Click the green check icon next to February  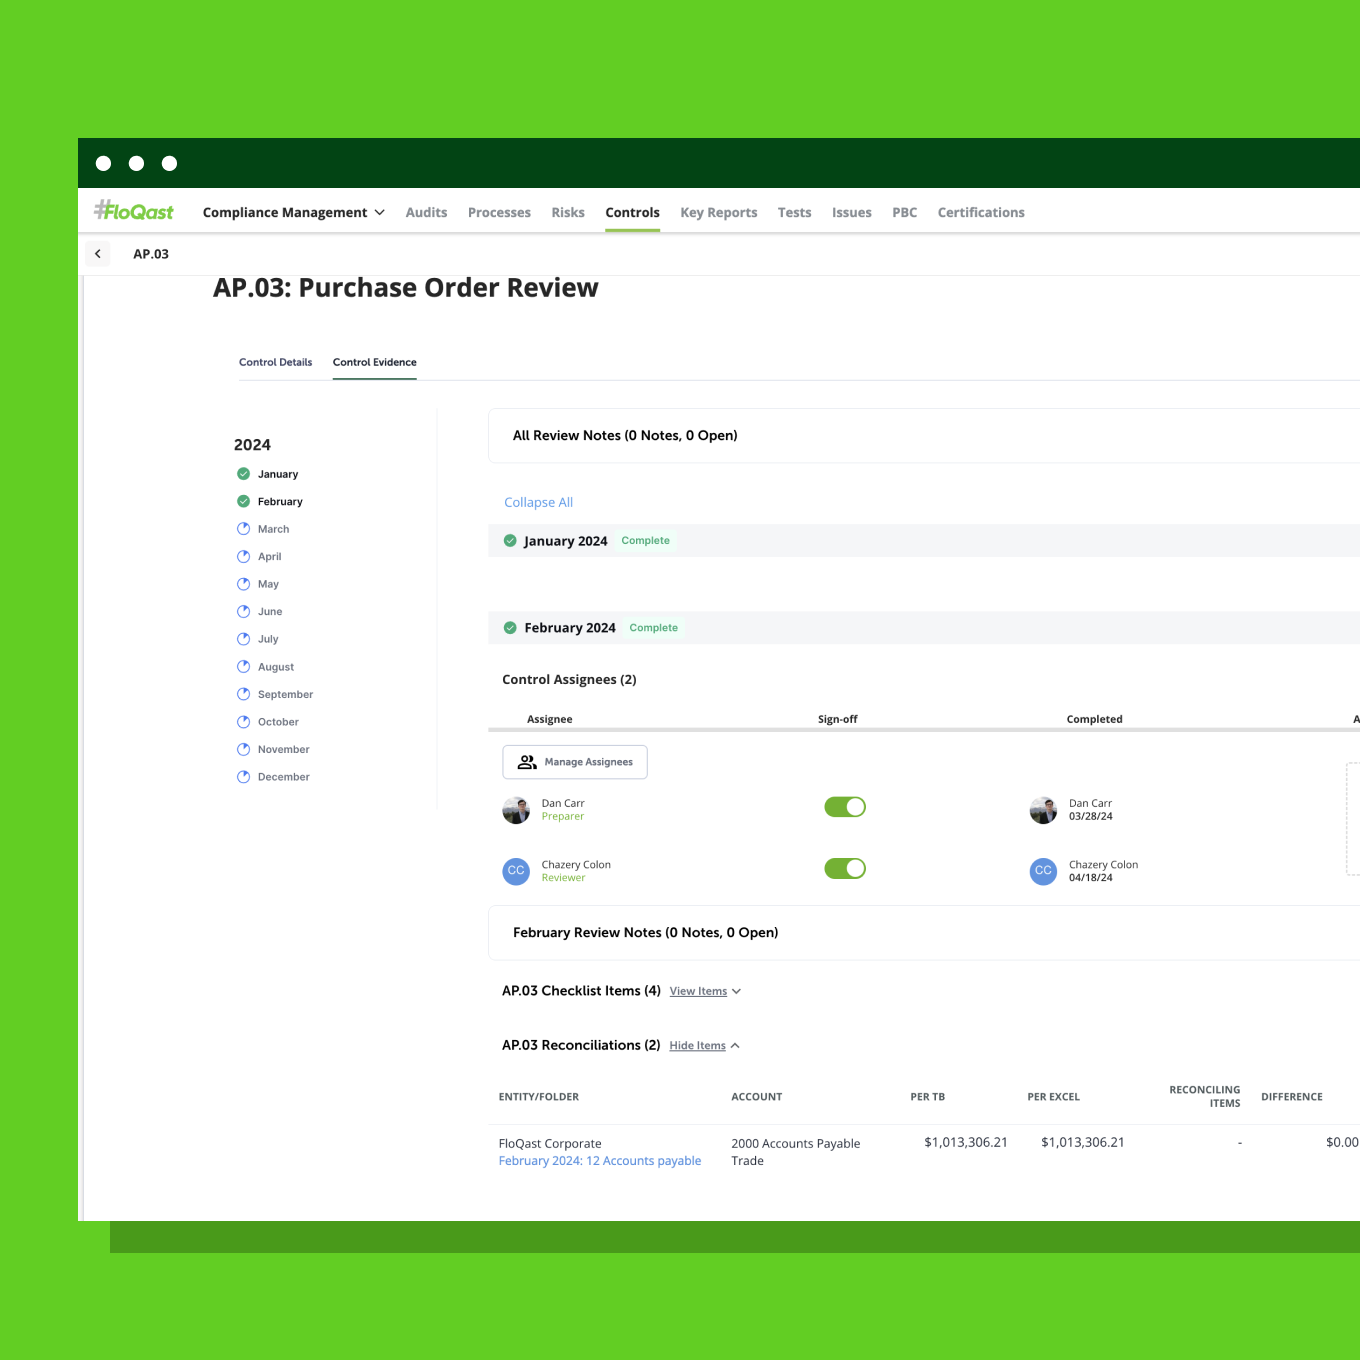tap(243, 501)
